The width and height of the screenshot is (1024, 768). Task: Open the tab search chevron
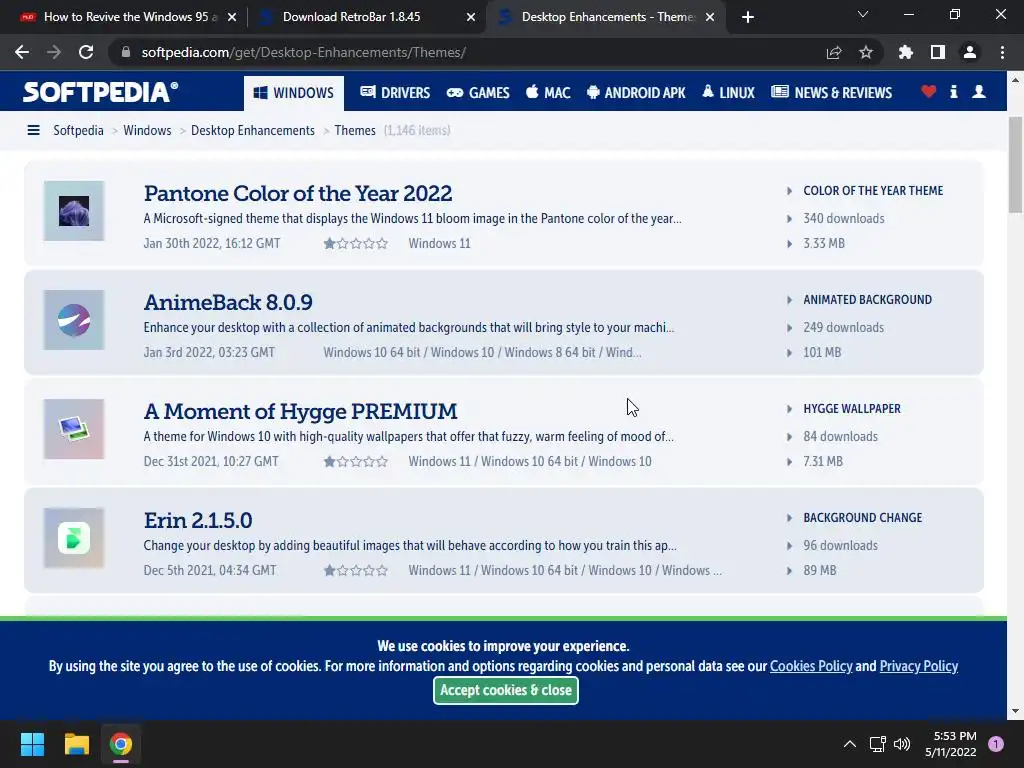point(863,14)
